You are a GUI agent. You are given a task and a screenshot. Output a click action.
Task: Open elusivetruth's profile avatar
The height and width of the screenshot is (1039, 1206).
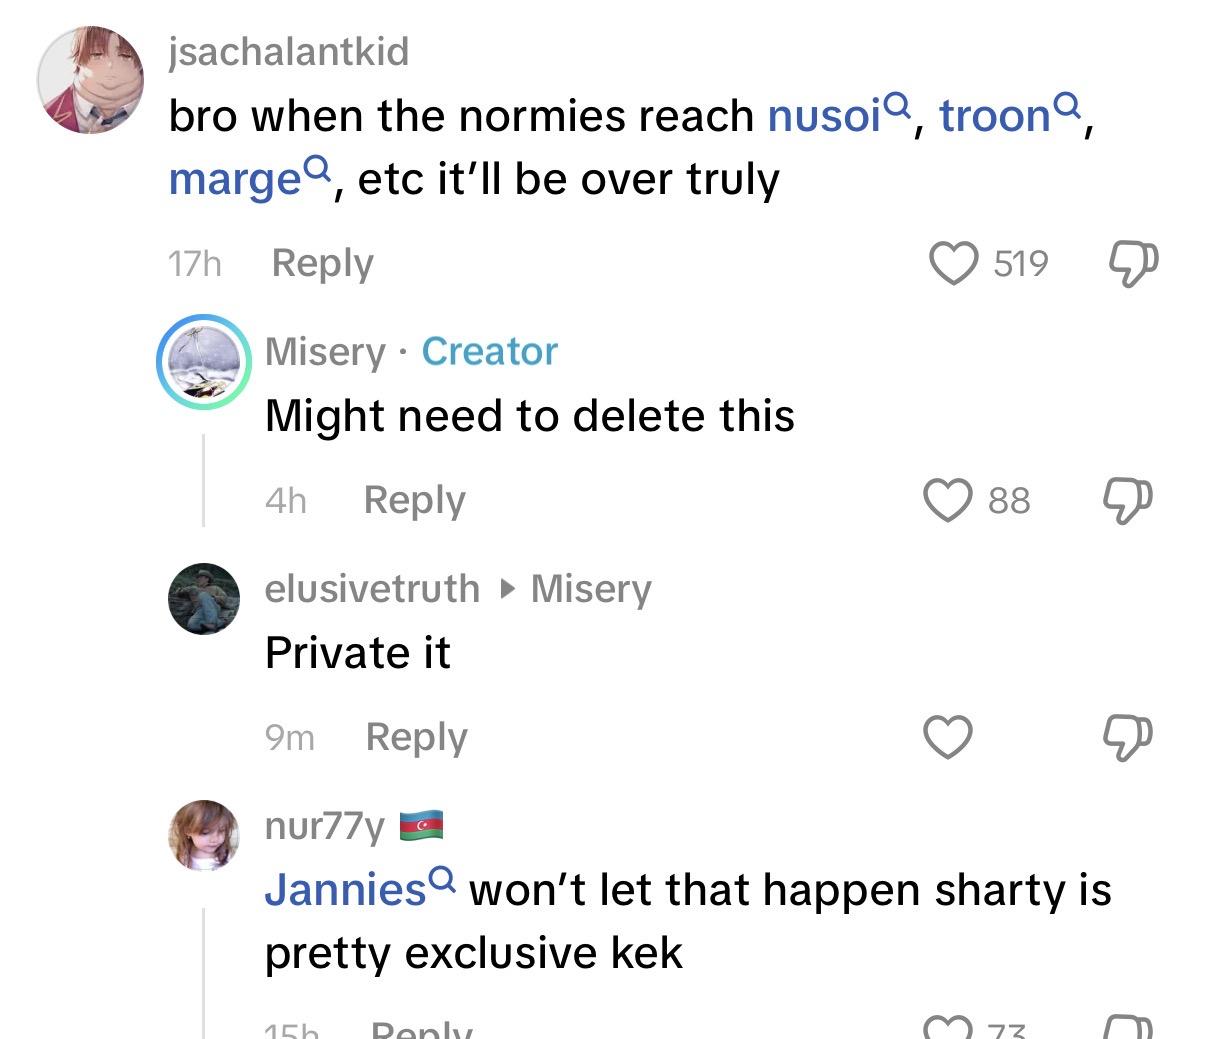[204, 599]
